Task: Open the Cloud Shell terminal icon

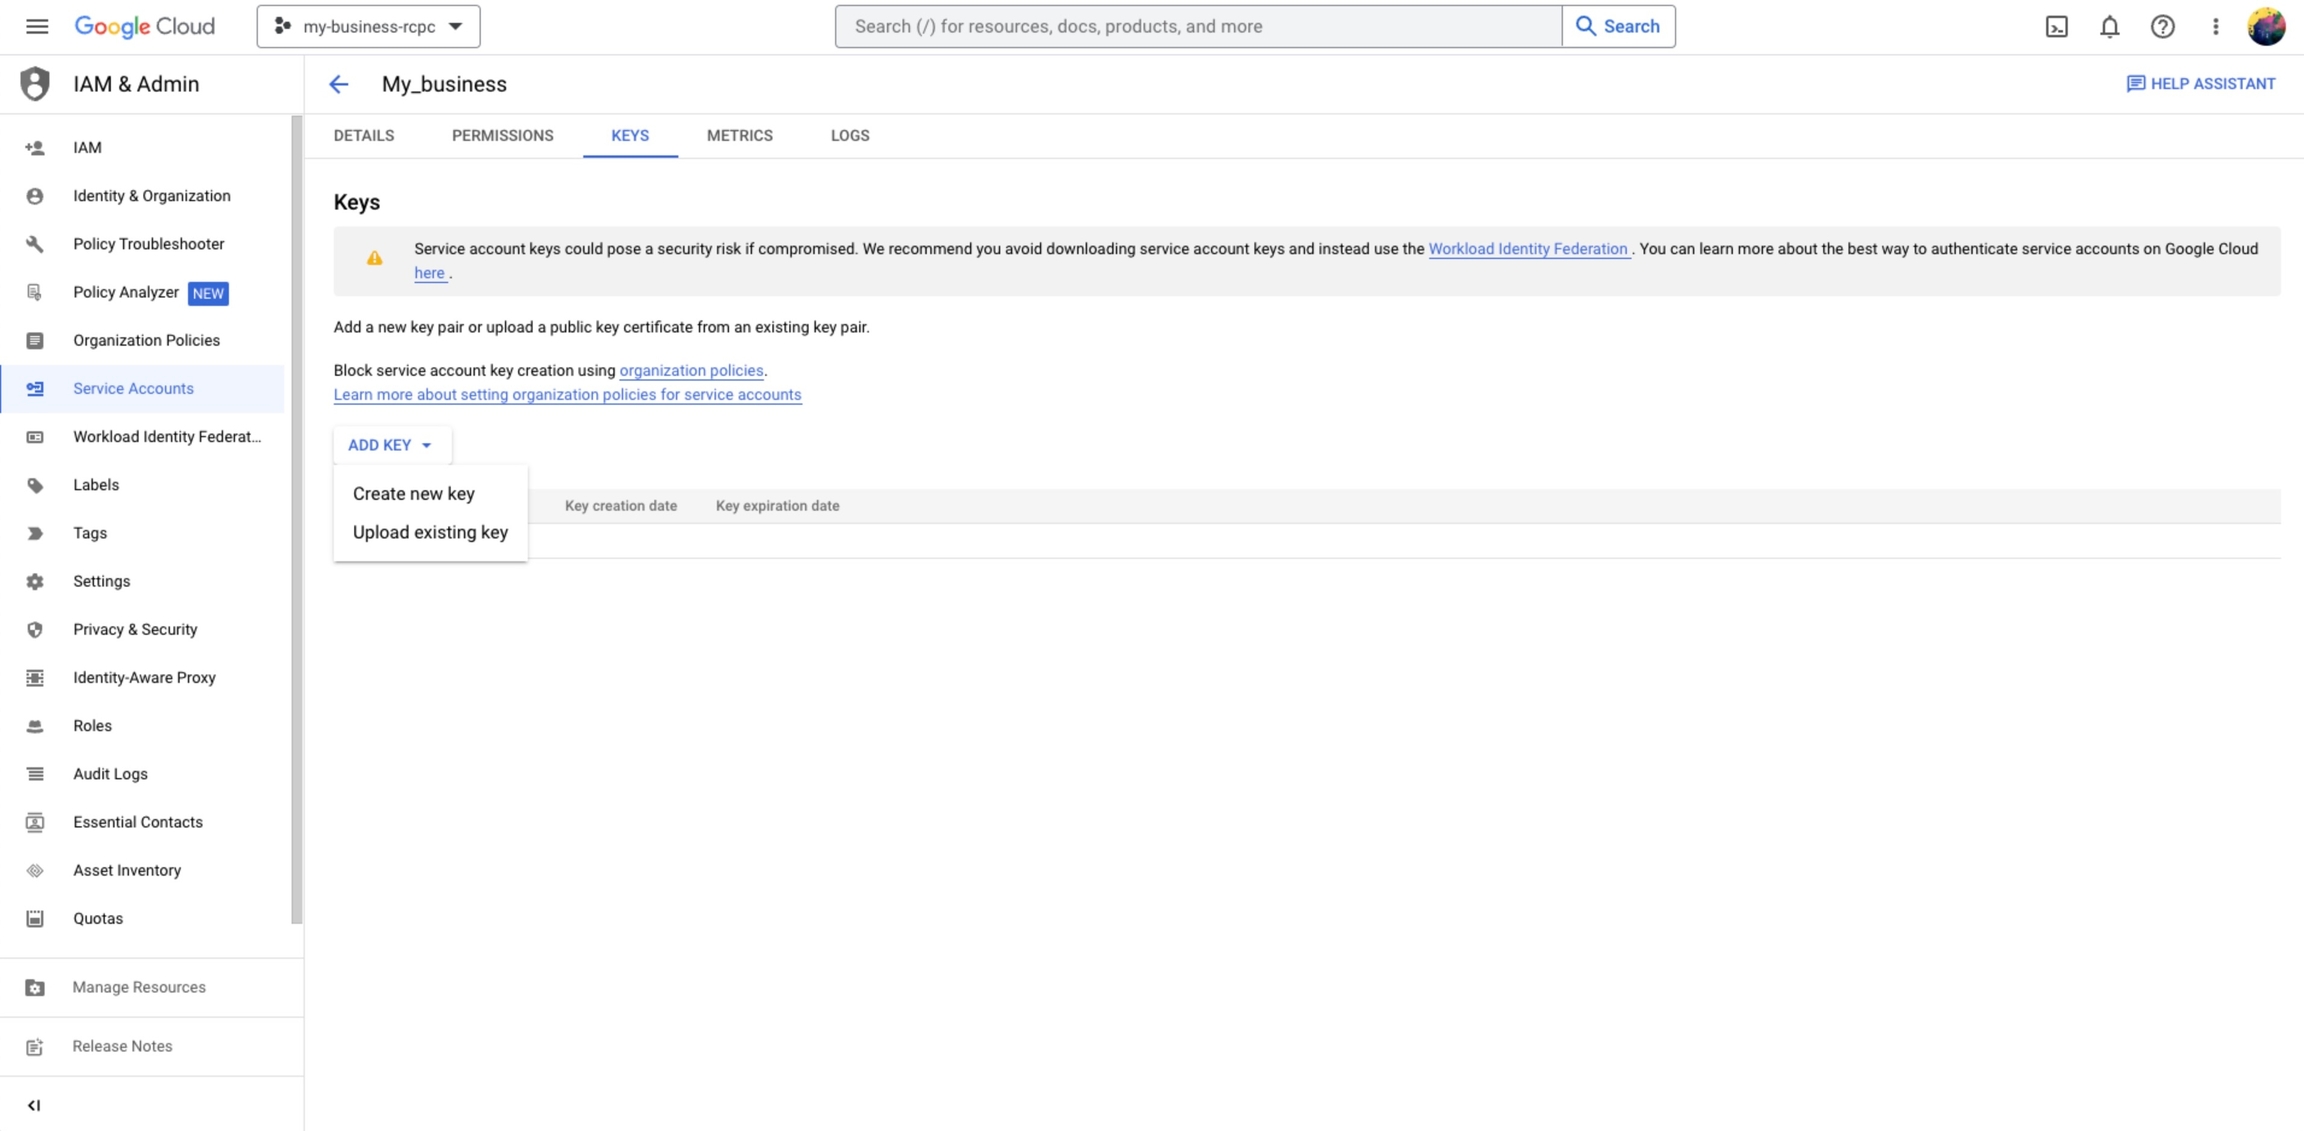Action: (x=2057, y=26)
